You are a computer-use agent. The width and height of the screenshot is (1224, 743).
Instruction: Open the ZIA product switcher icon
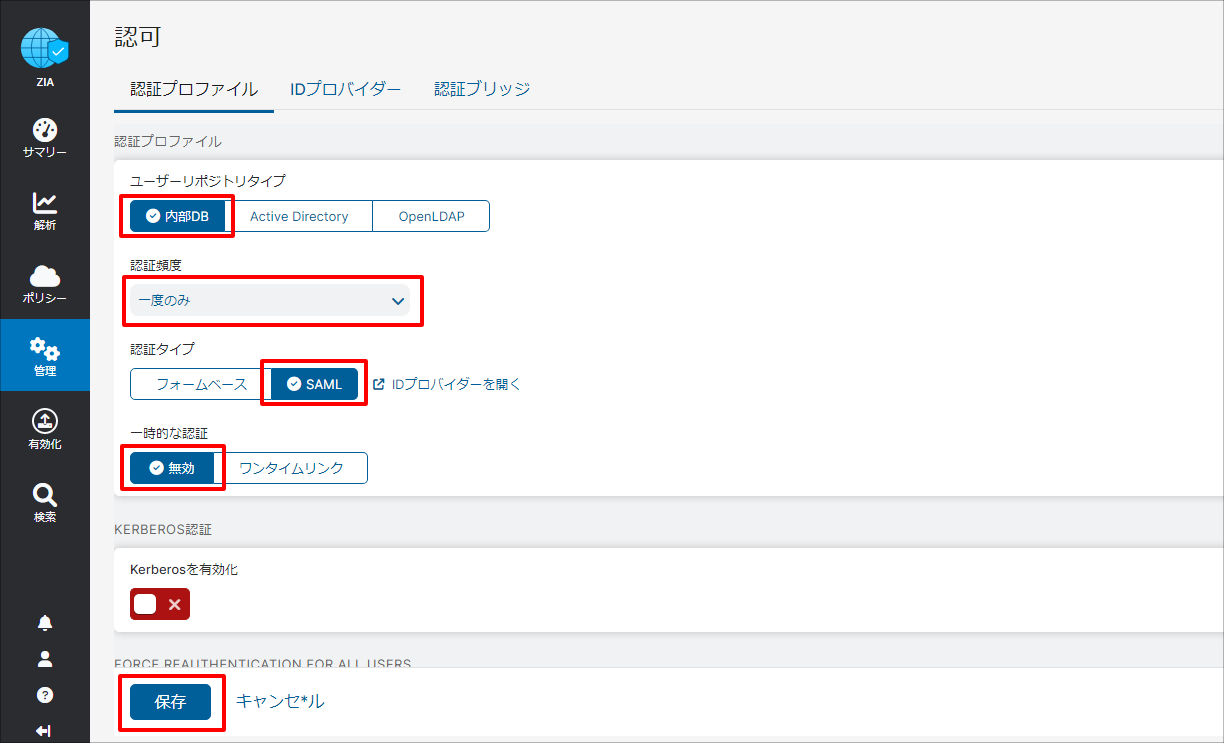[x=44, y=45]
